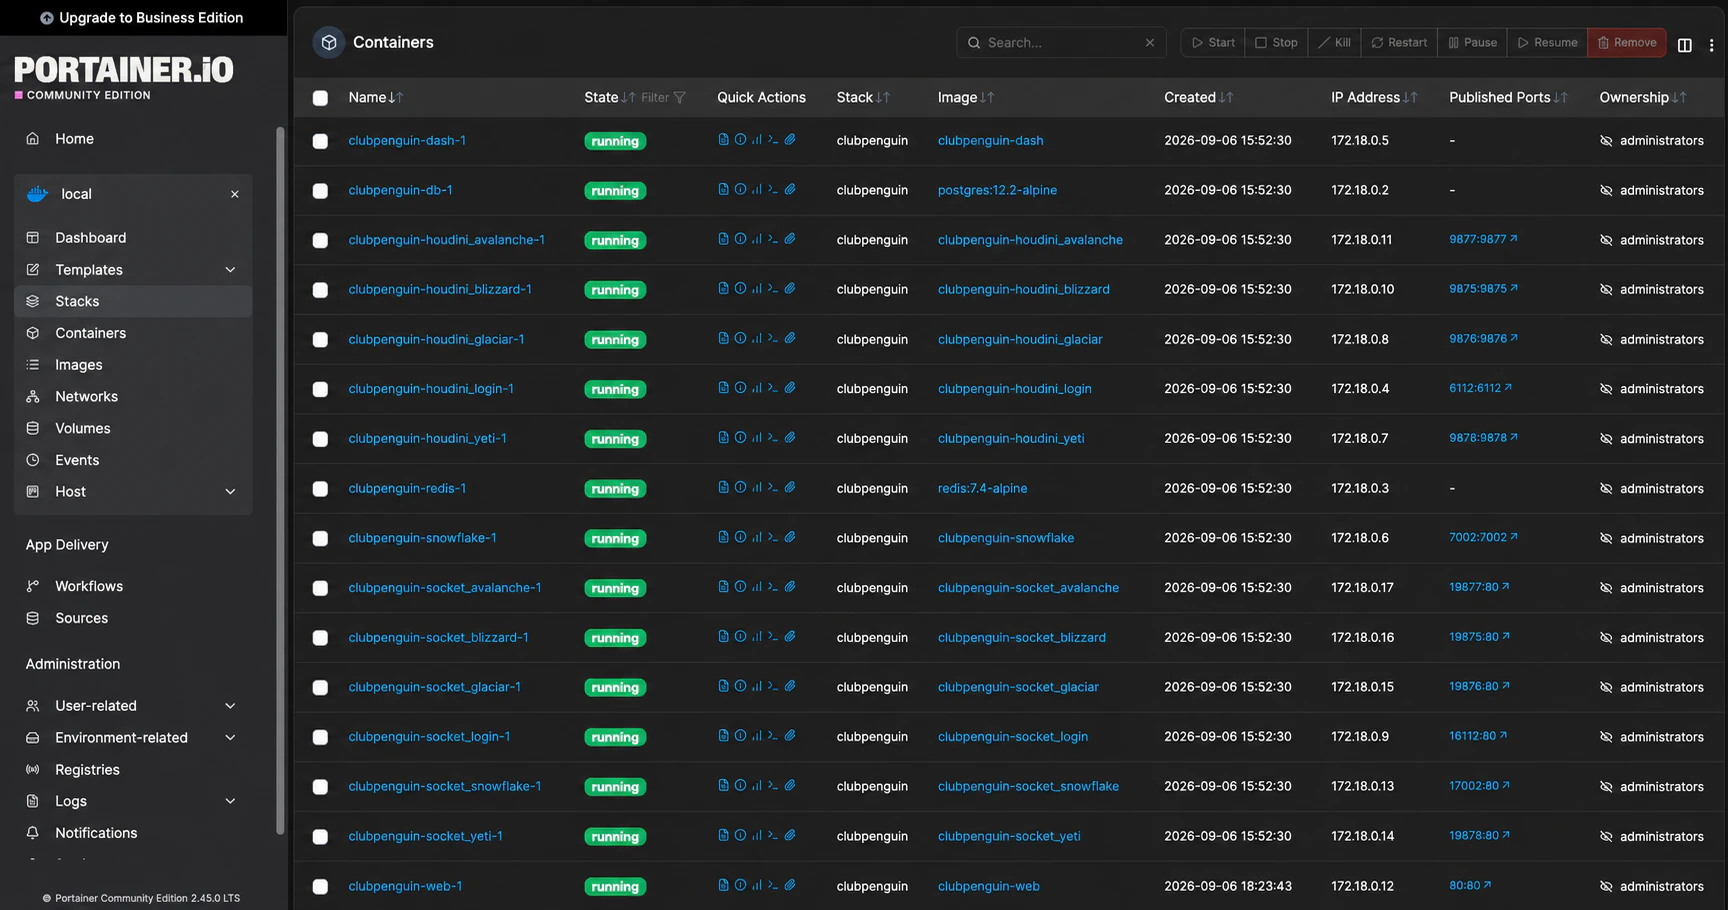Screen dimensions: 1728x910
Task: Check the clubpenguin-socket_glaciar-1 checkbox
Action: pyautogui.click(x=320, y=687)
